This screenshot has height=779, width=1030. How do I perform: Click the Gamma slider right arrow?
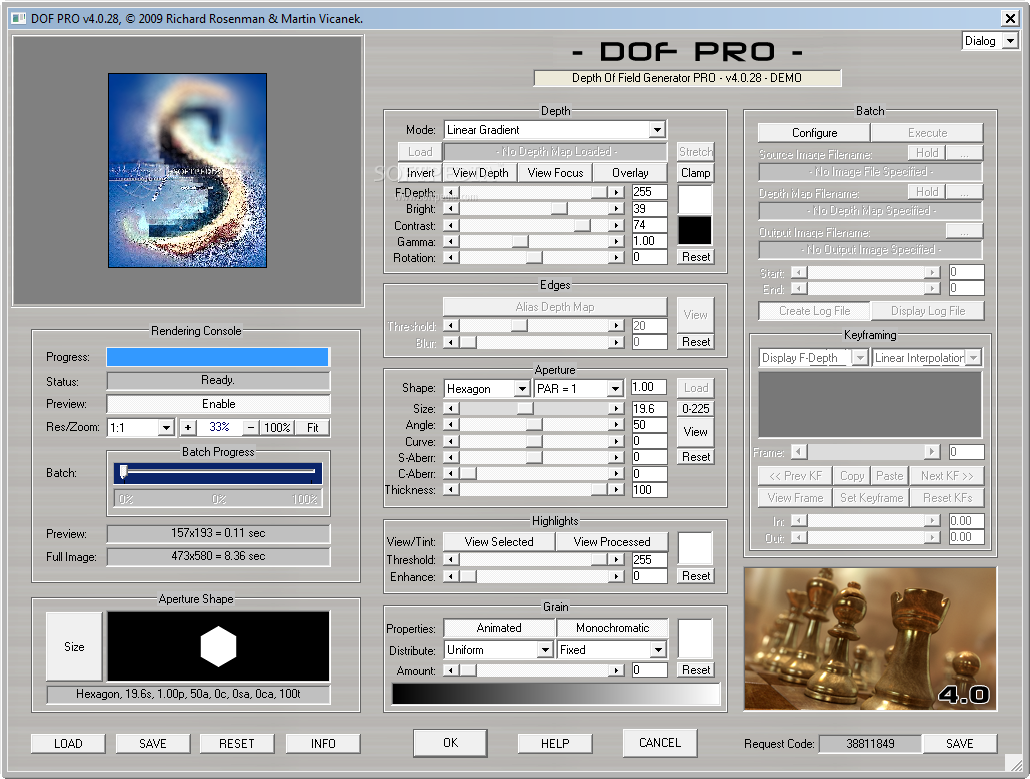click(616, 242)
